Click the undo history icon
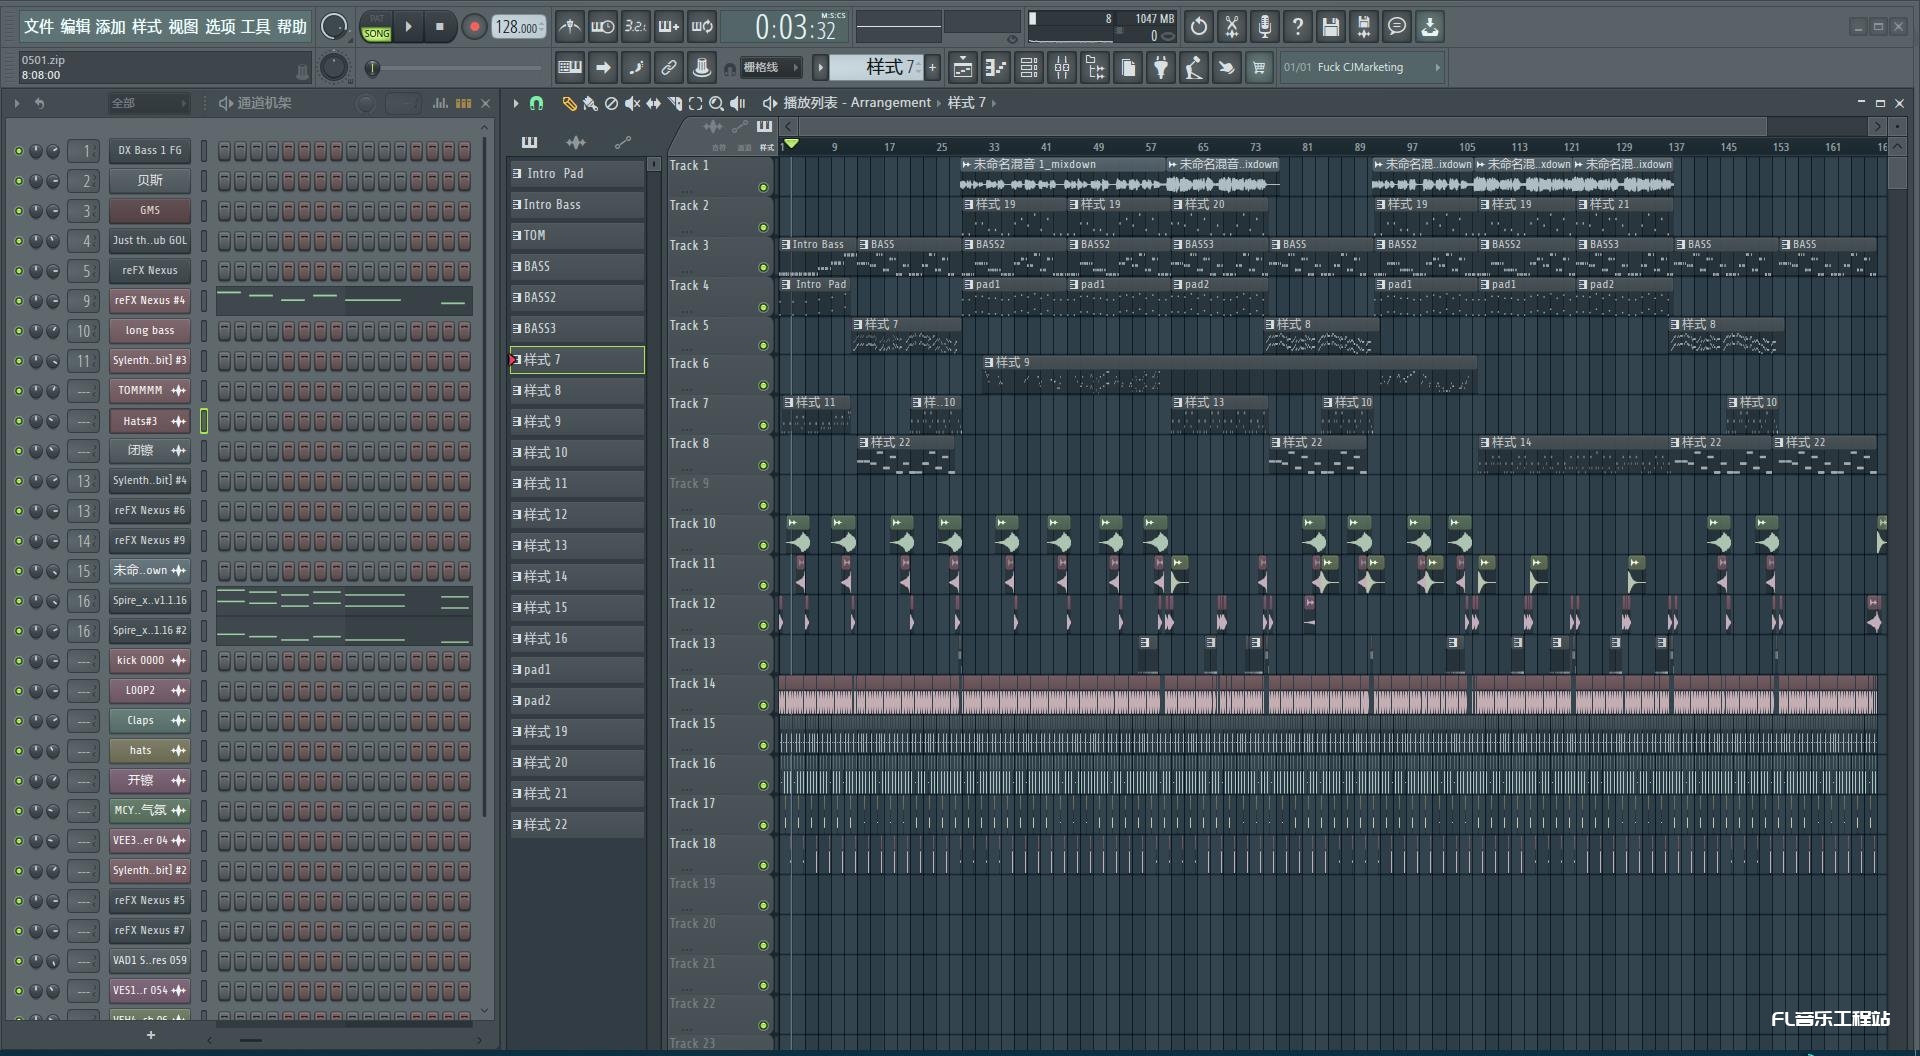1920x1056 pixels. click(1199, 27)
